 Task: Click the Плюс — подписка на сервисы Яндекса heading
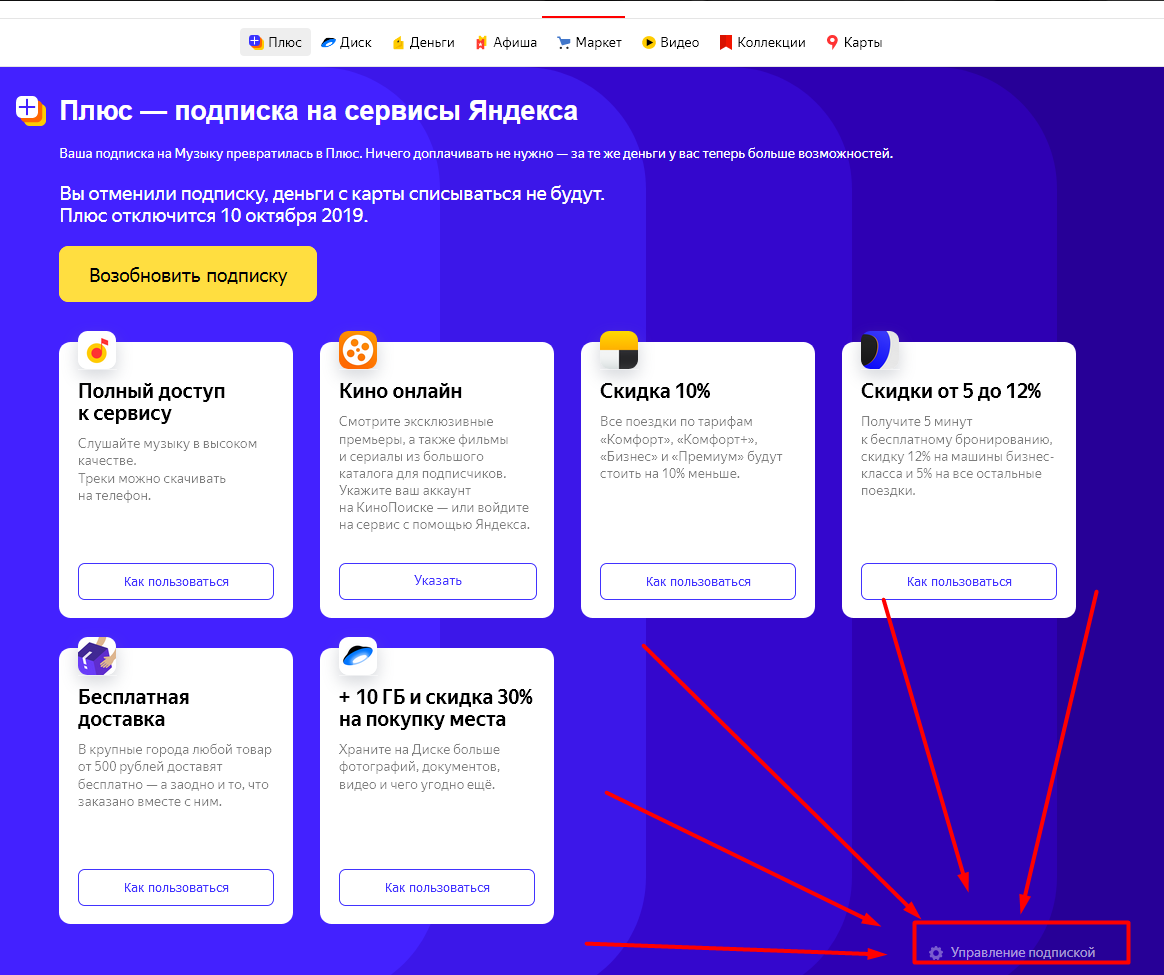pyautogui.click(x=318, y=111)
